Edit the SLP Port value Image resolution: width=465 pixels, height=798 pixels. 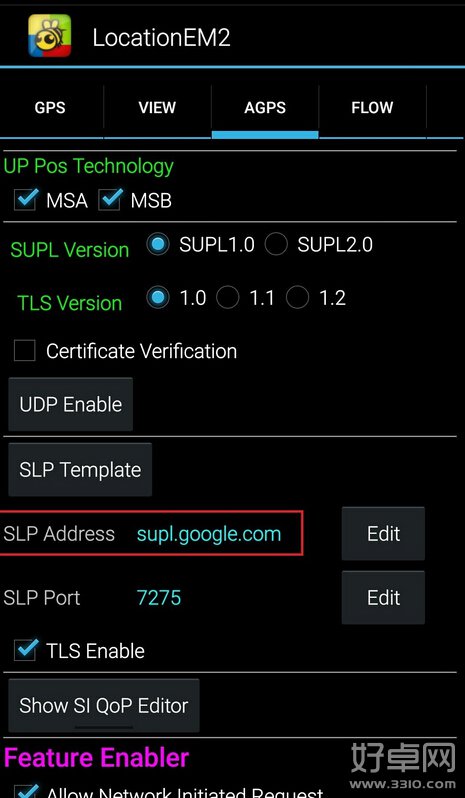(383, 597)
